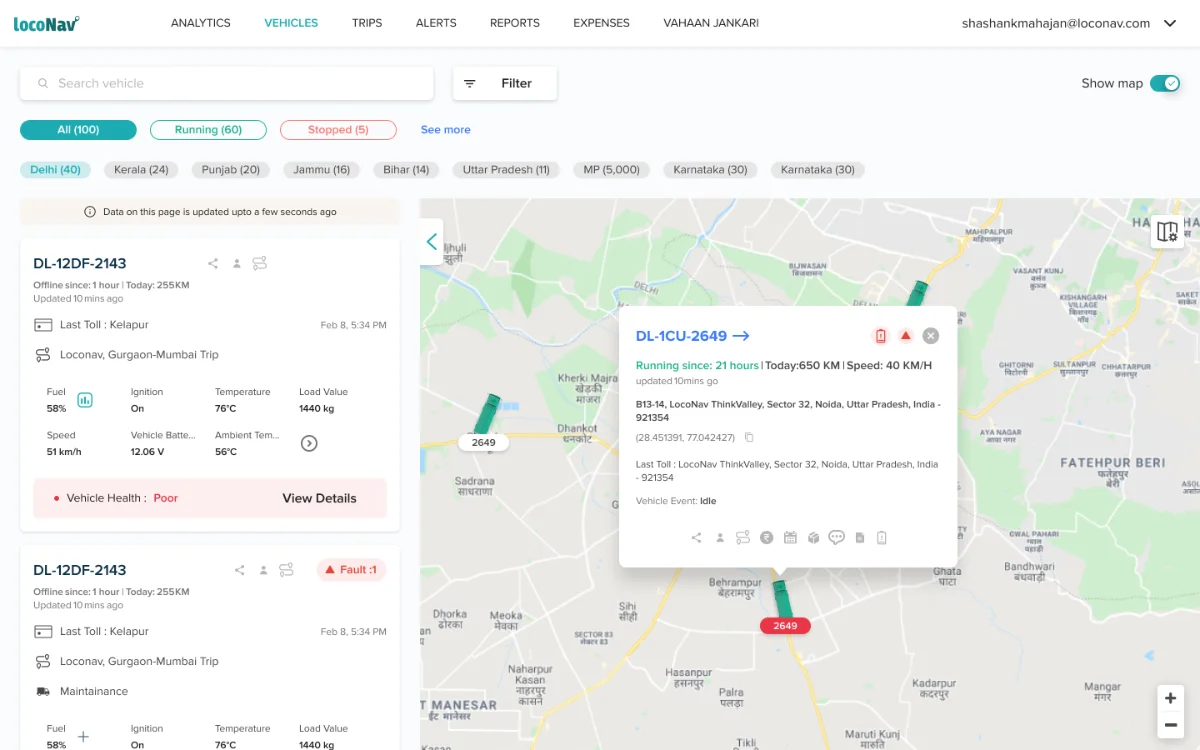The height and width of the screenshot is (750, 1200).
Task: Toggle the Uttar Pradesh (11) region chip
Action: pos(506,170)
